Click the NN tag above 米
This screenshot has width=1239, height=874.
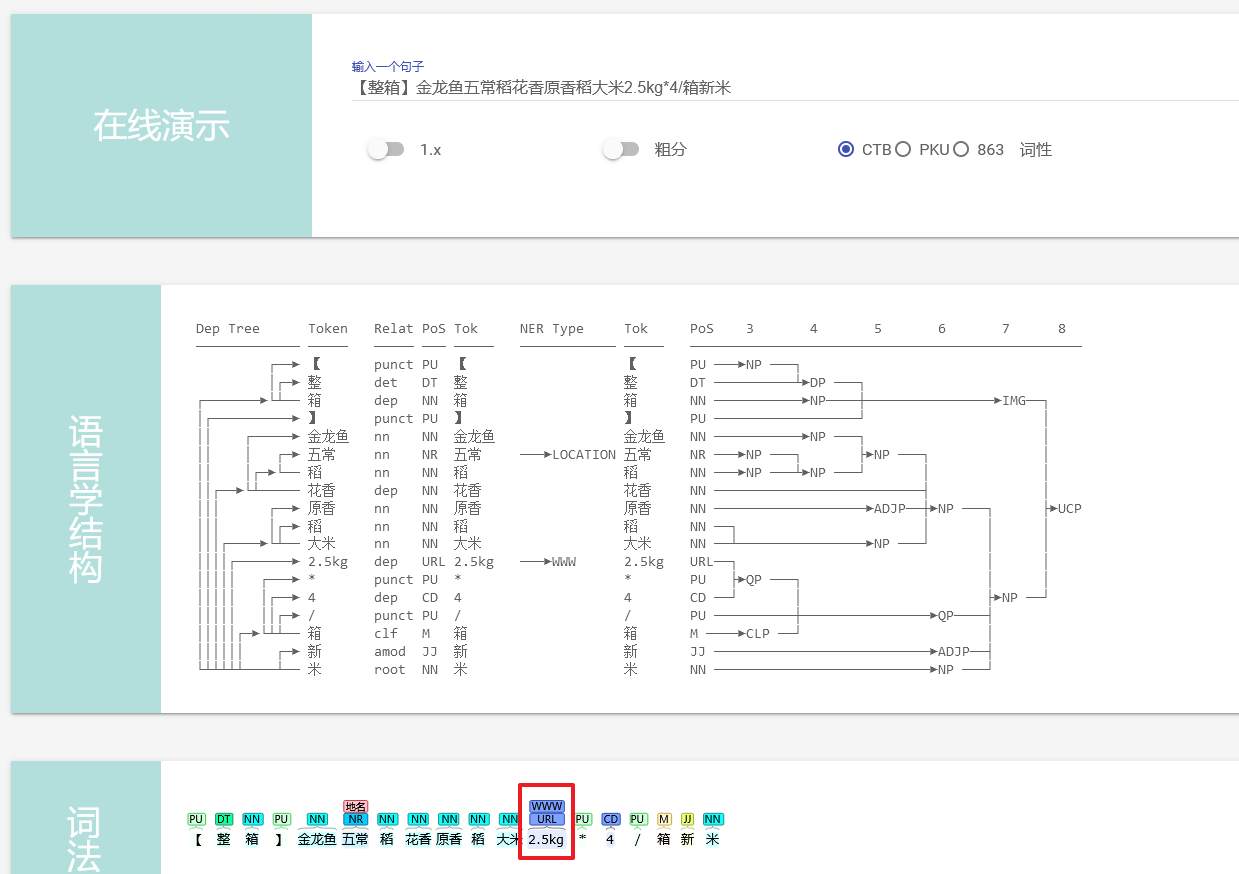click(713, 818)
